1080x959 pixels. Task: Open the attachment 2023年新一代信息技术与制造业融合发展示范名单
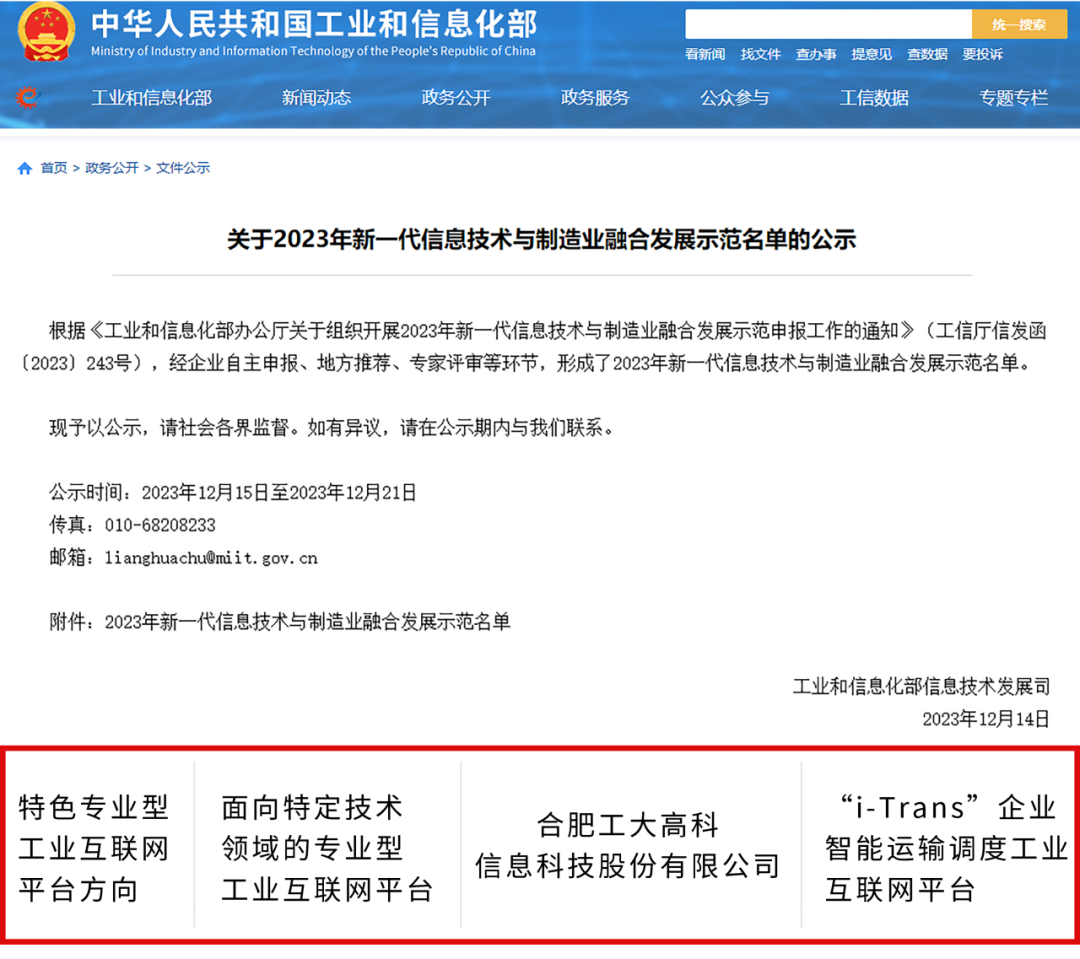point(307,622)
